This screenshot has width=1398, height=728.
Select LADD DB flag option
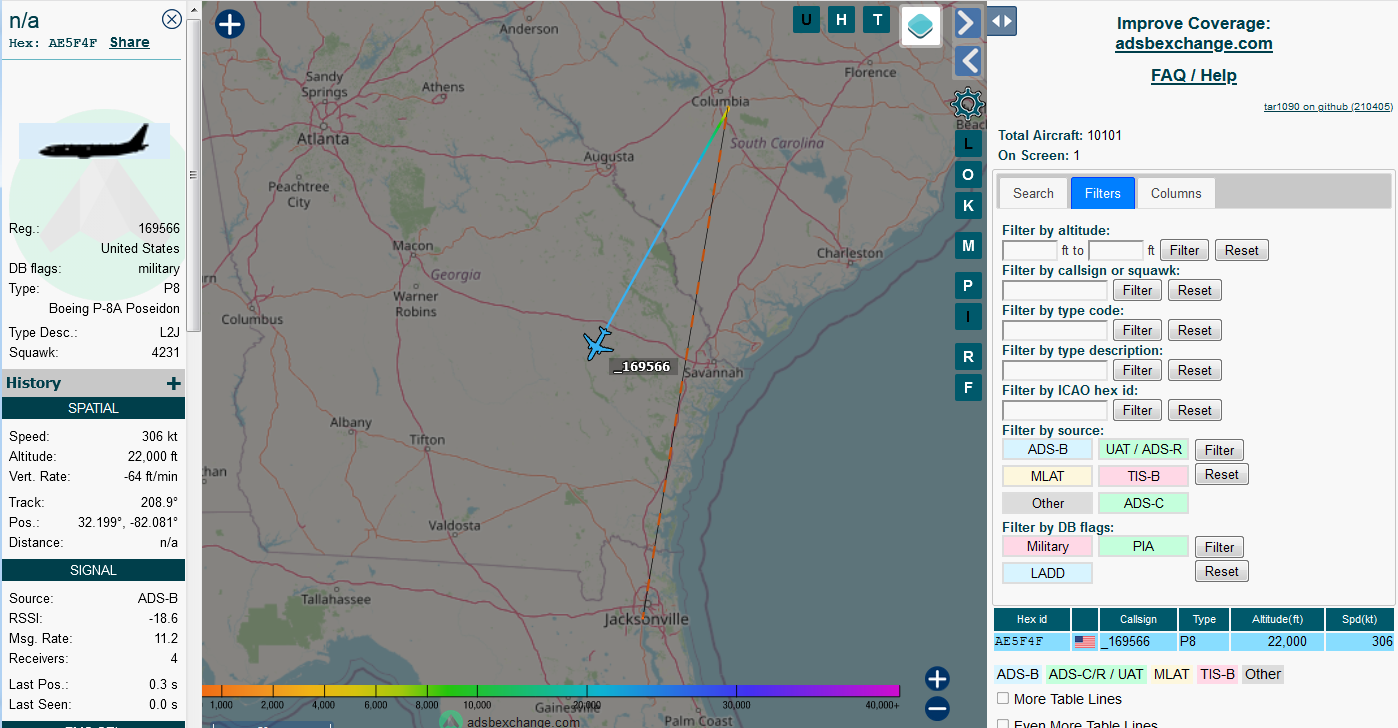click(1048, 573)
